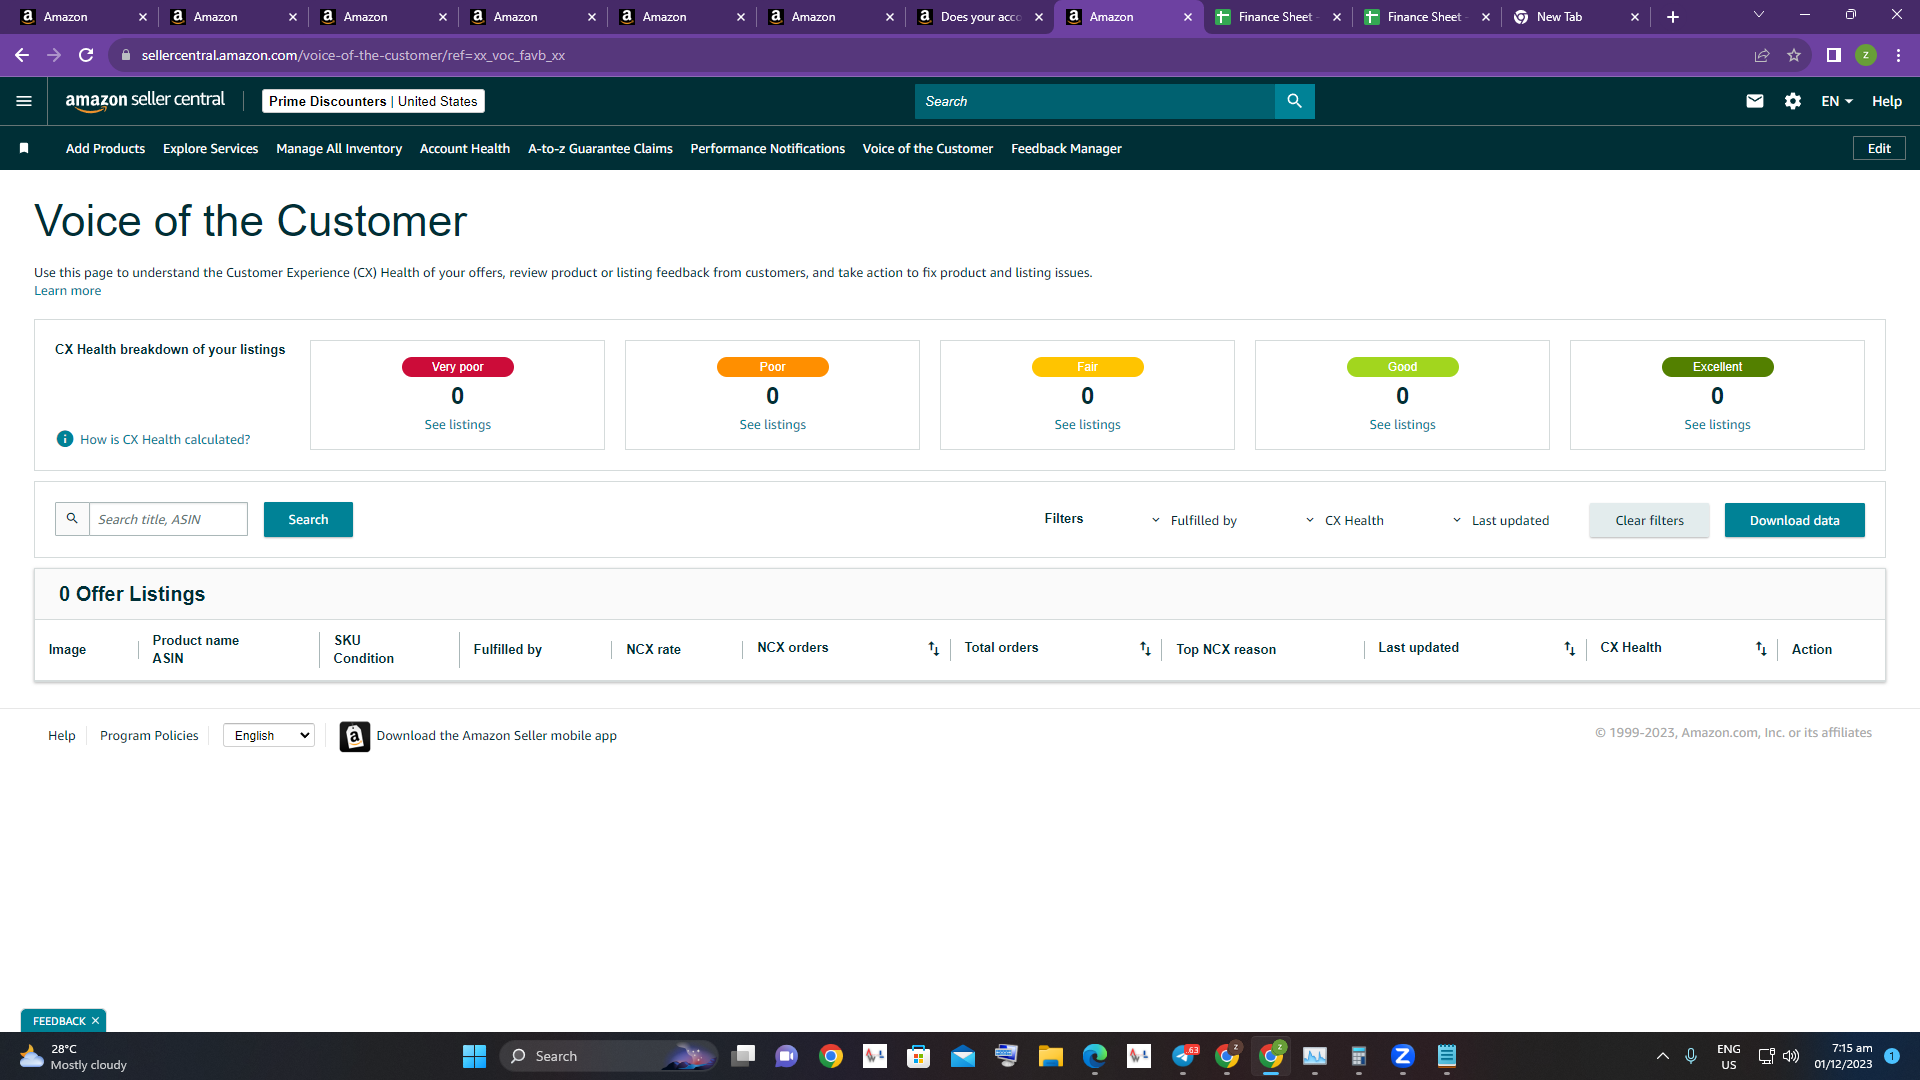Open the Help link in the top header
Screen dimensions: 1920x1080
coord(1886,101)
